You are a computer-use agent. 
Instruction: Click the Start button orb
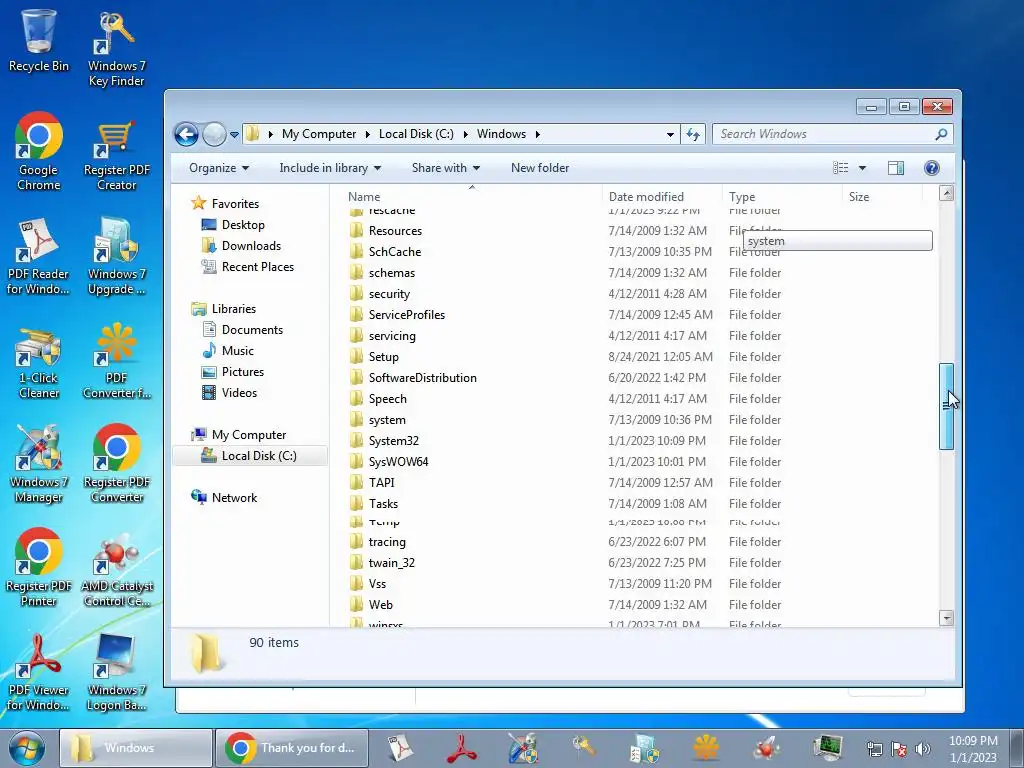click(27, 748)
